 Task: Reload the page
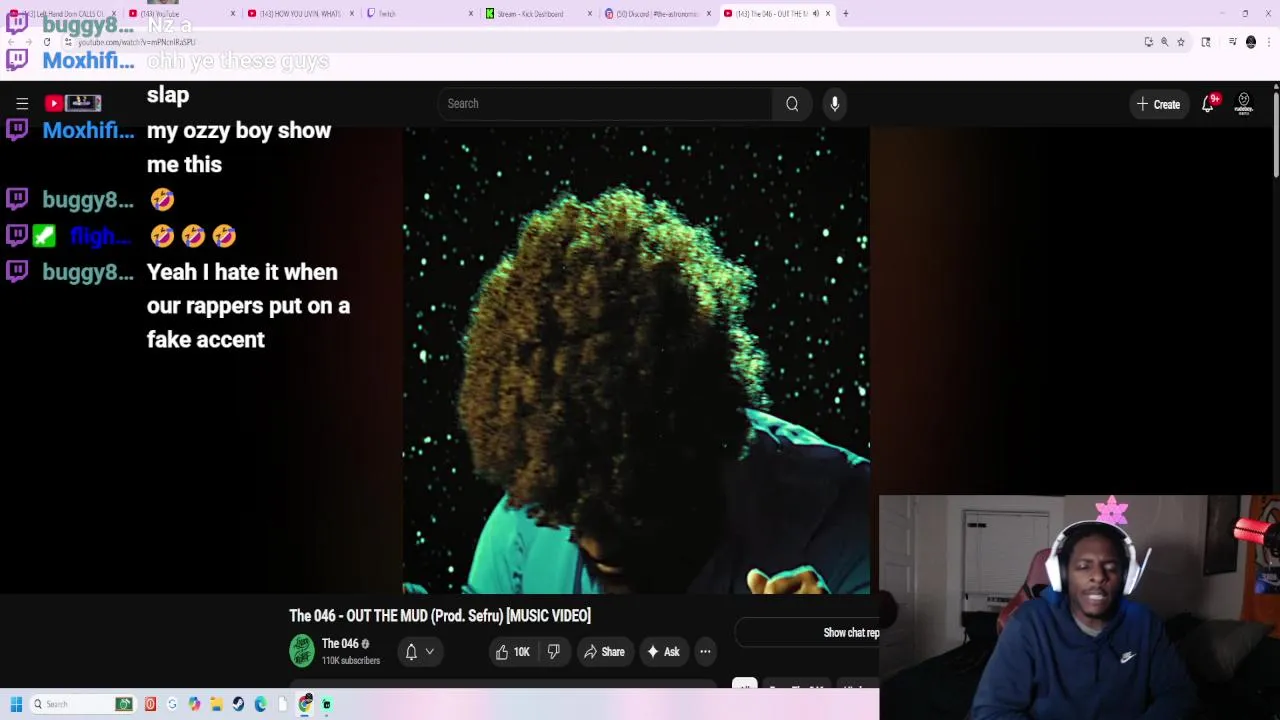coord(47,42)
